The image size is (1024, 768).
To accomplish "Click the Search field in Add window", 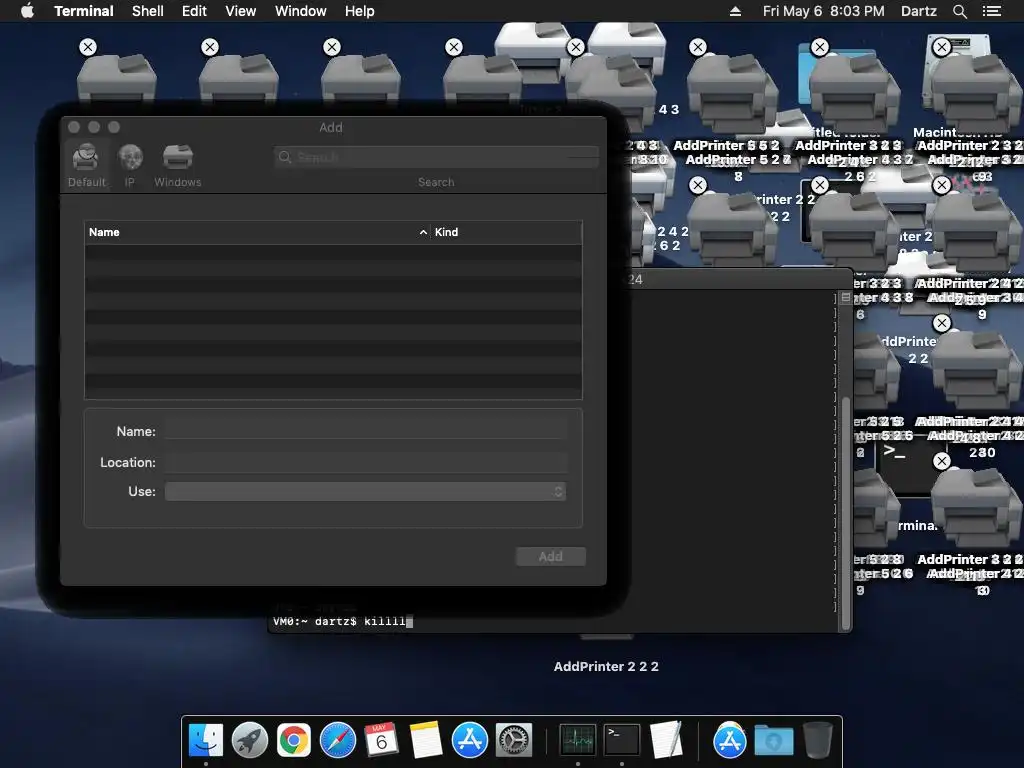I will click(436, 157).
